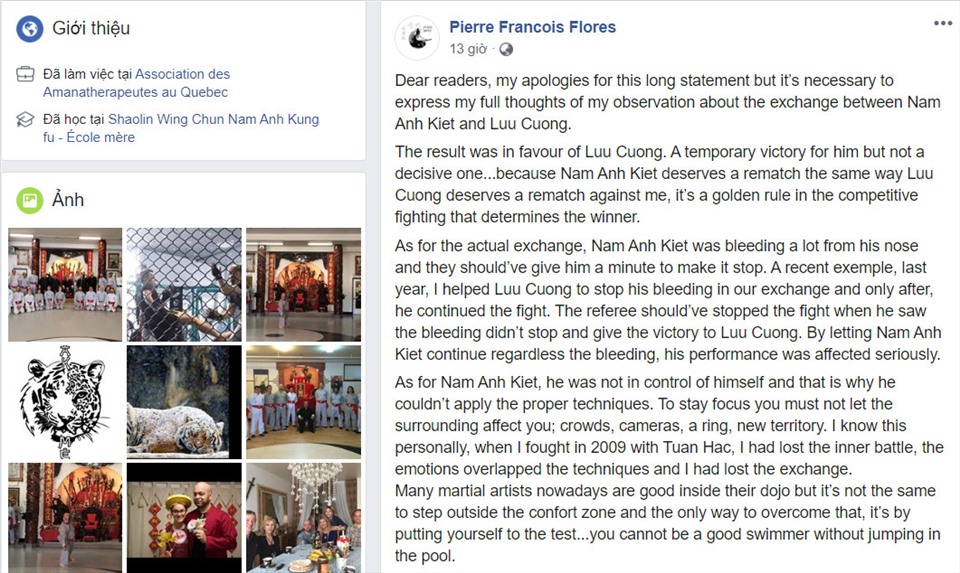Viewport: 960px width, 573px height.
Task: Open Shaolin Wing Chun Nam Anh Kung fu link
Action: click(181, 128)
